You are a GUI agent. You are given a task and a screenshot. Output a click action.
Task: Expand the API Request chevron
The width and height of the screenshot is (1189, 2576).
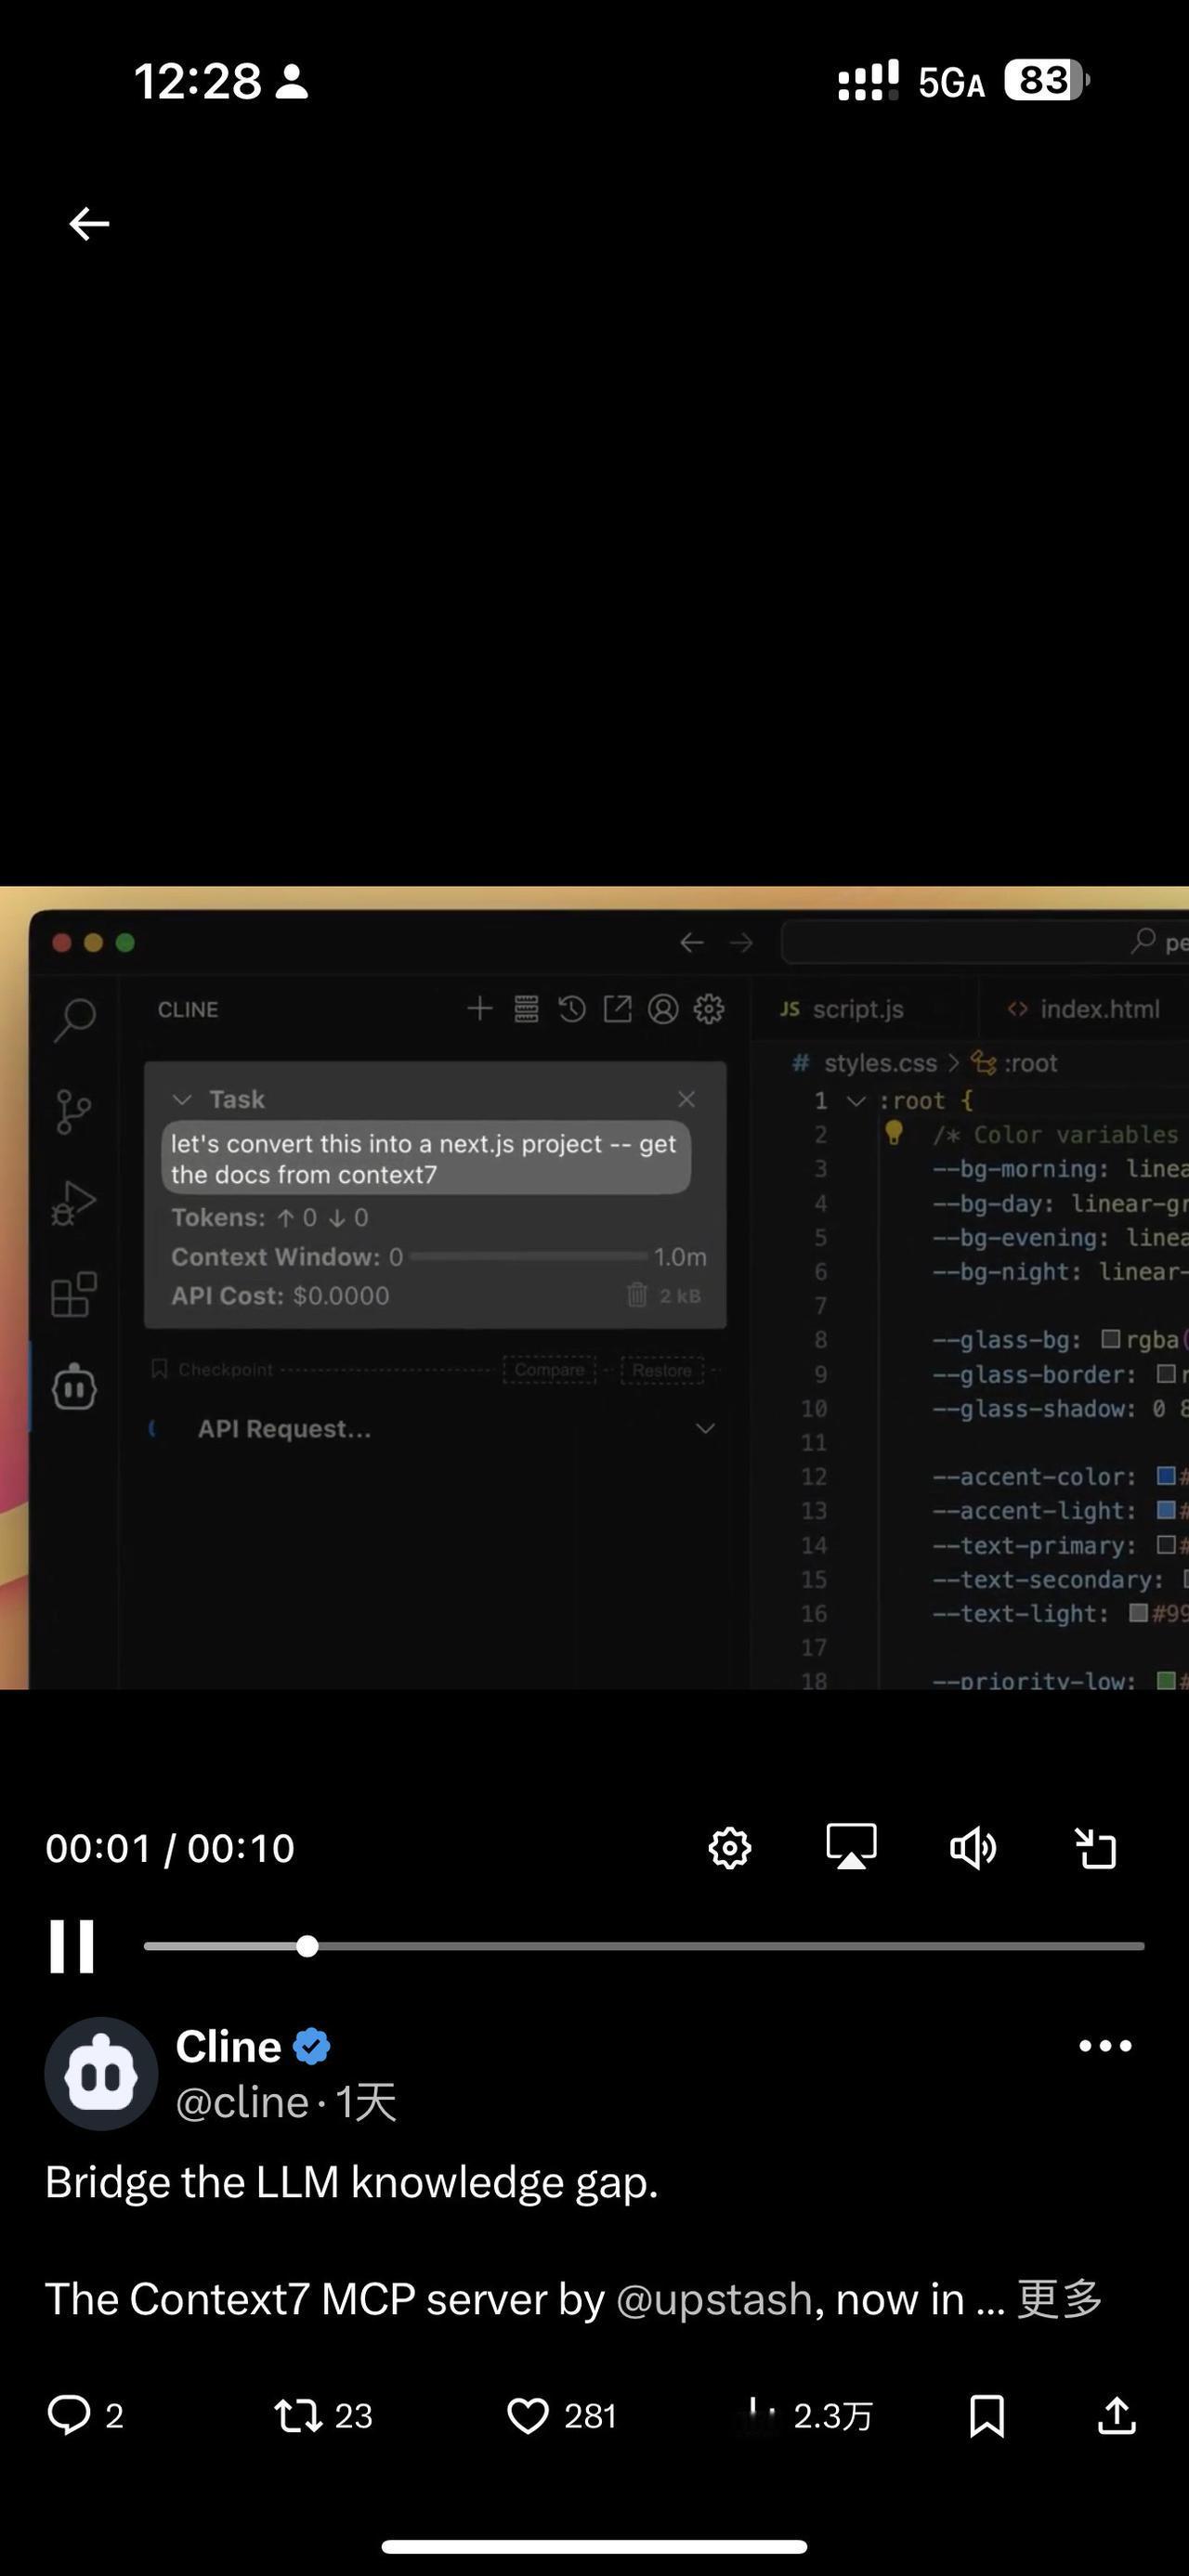(x=705, y=1428)
